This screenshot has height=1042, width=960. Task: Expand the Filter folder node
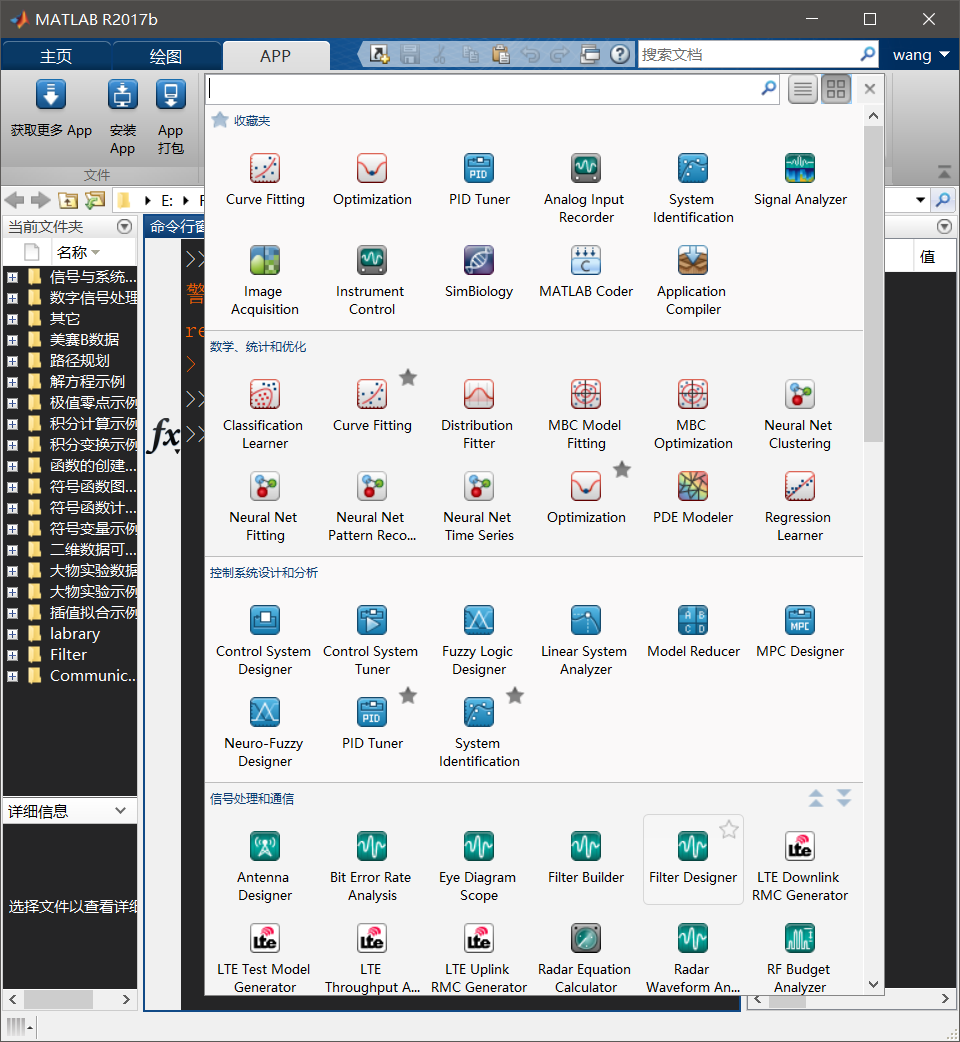coord(12,655)
